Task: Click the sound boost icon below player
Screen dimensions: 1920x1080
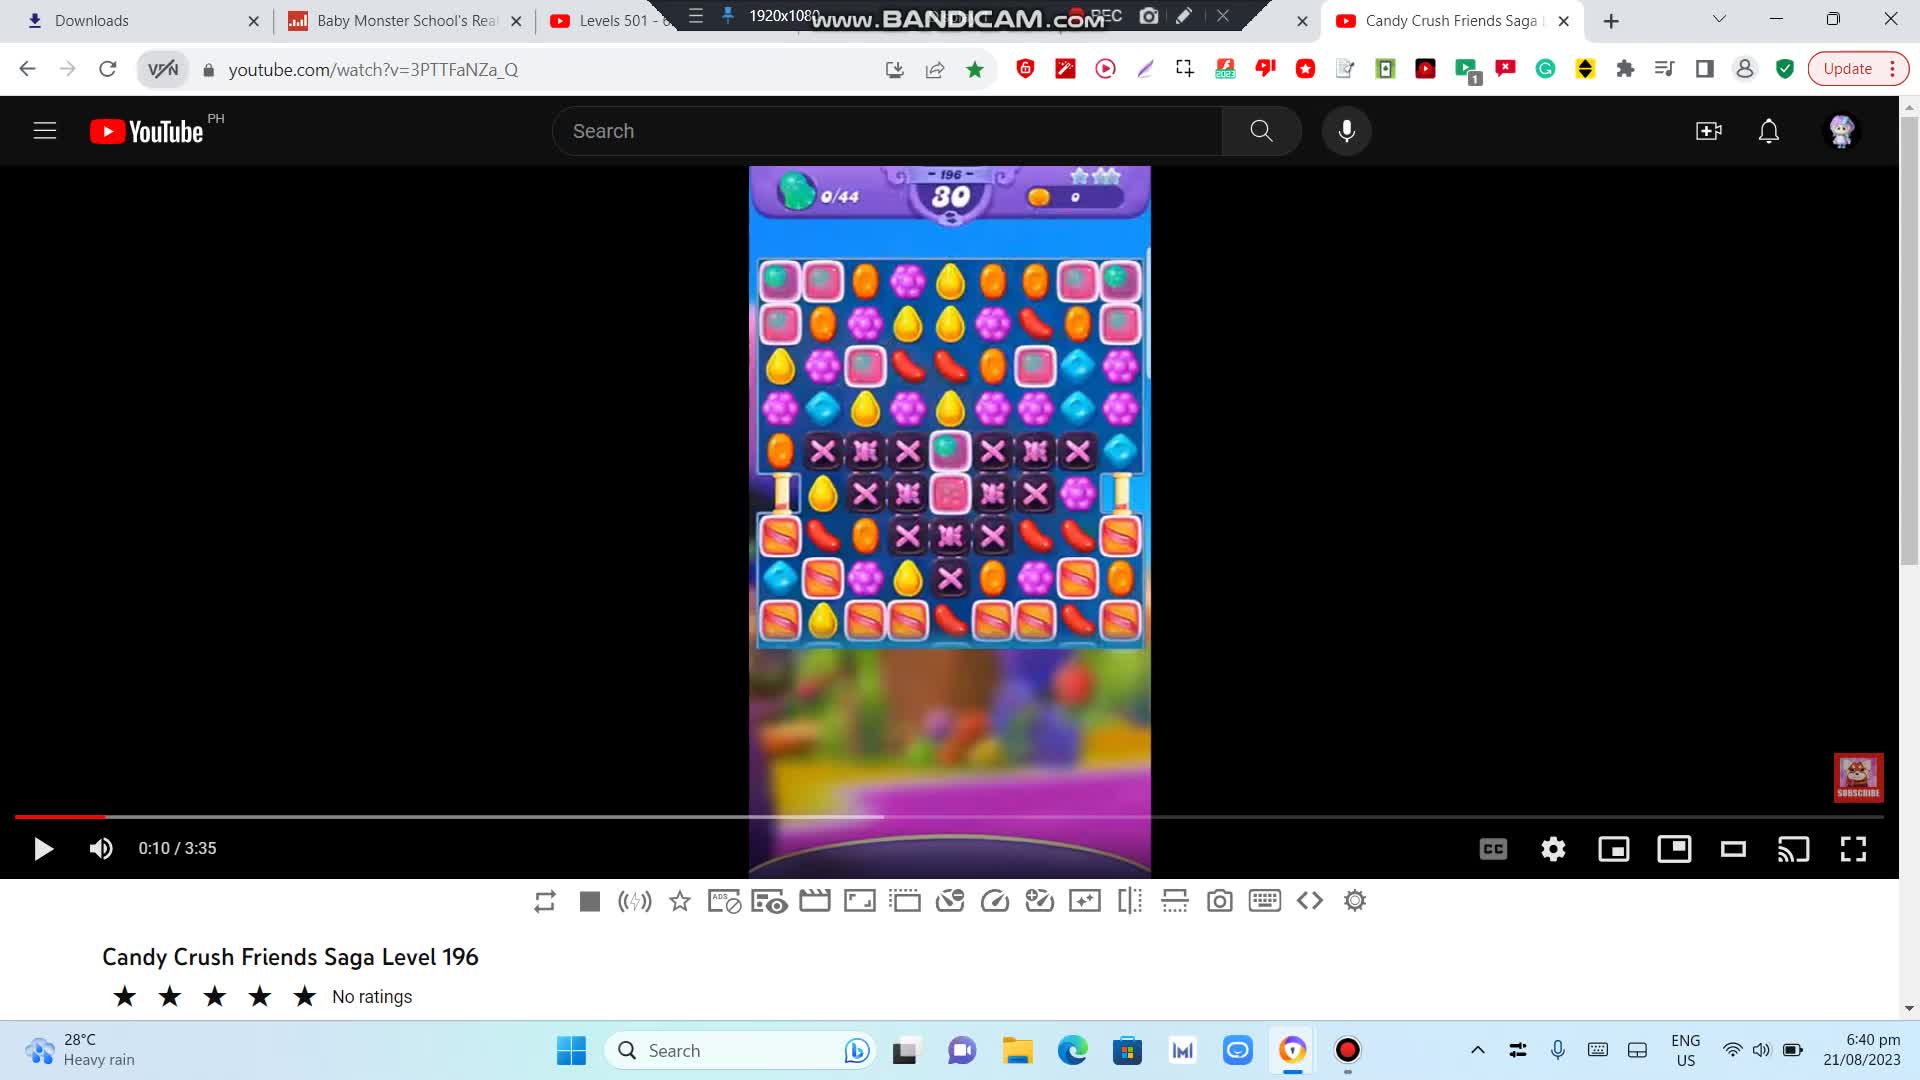Action: pos(635,902)
